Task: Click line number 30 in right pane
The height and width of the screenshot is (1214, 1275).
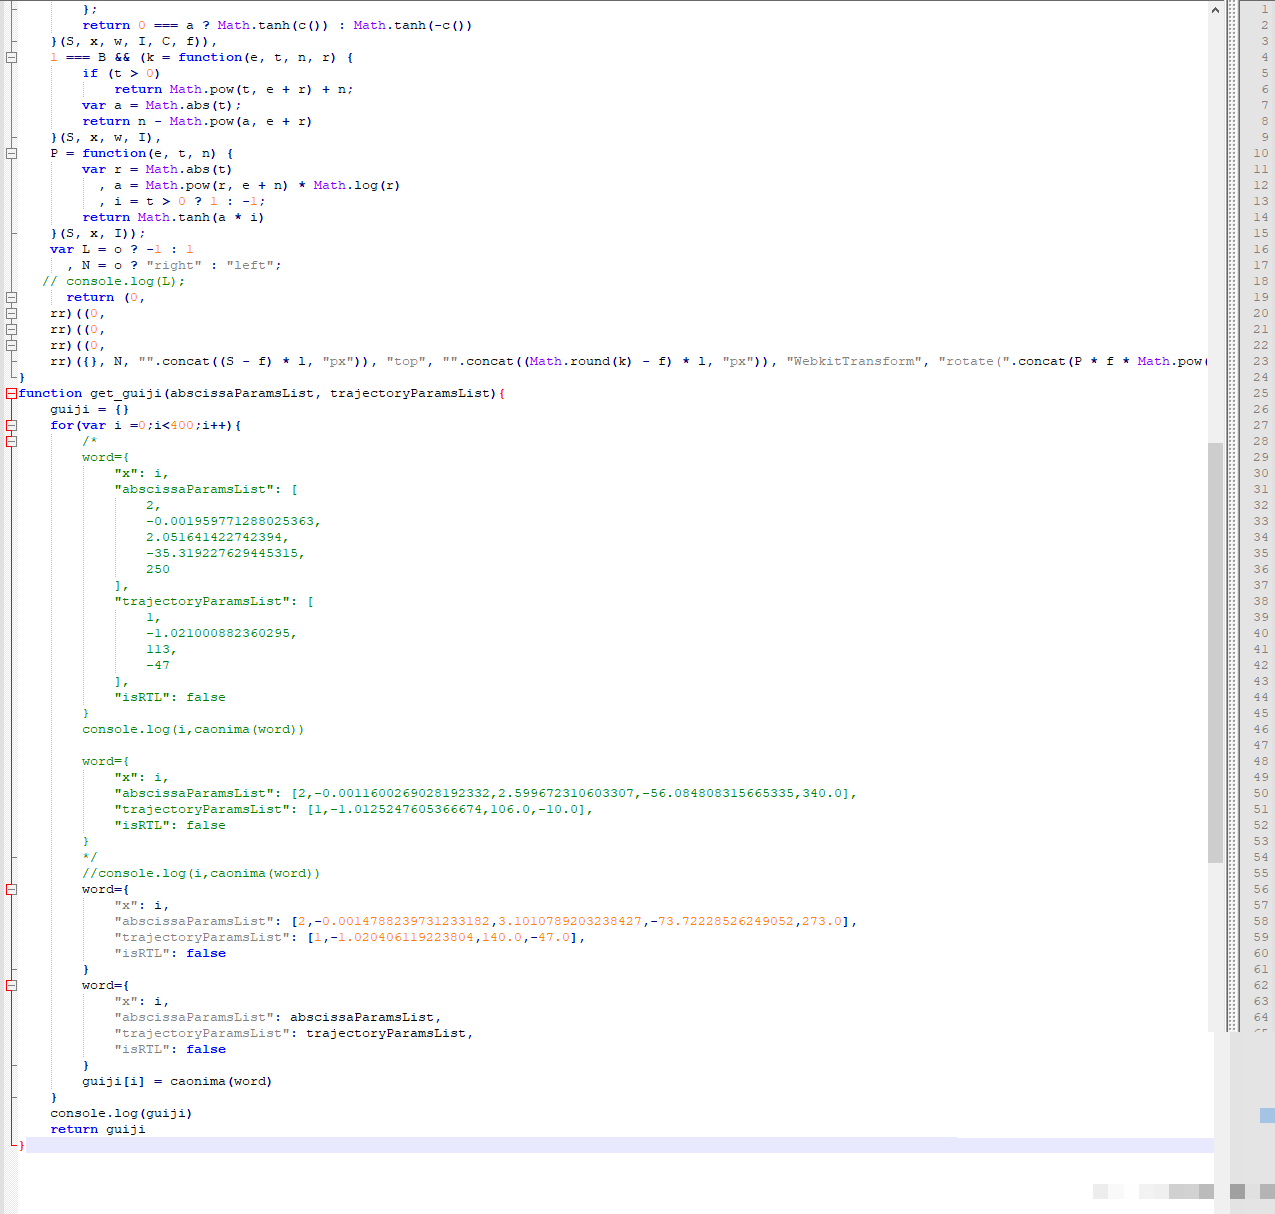Action: click(x=1260, y=473)
